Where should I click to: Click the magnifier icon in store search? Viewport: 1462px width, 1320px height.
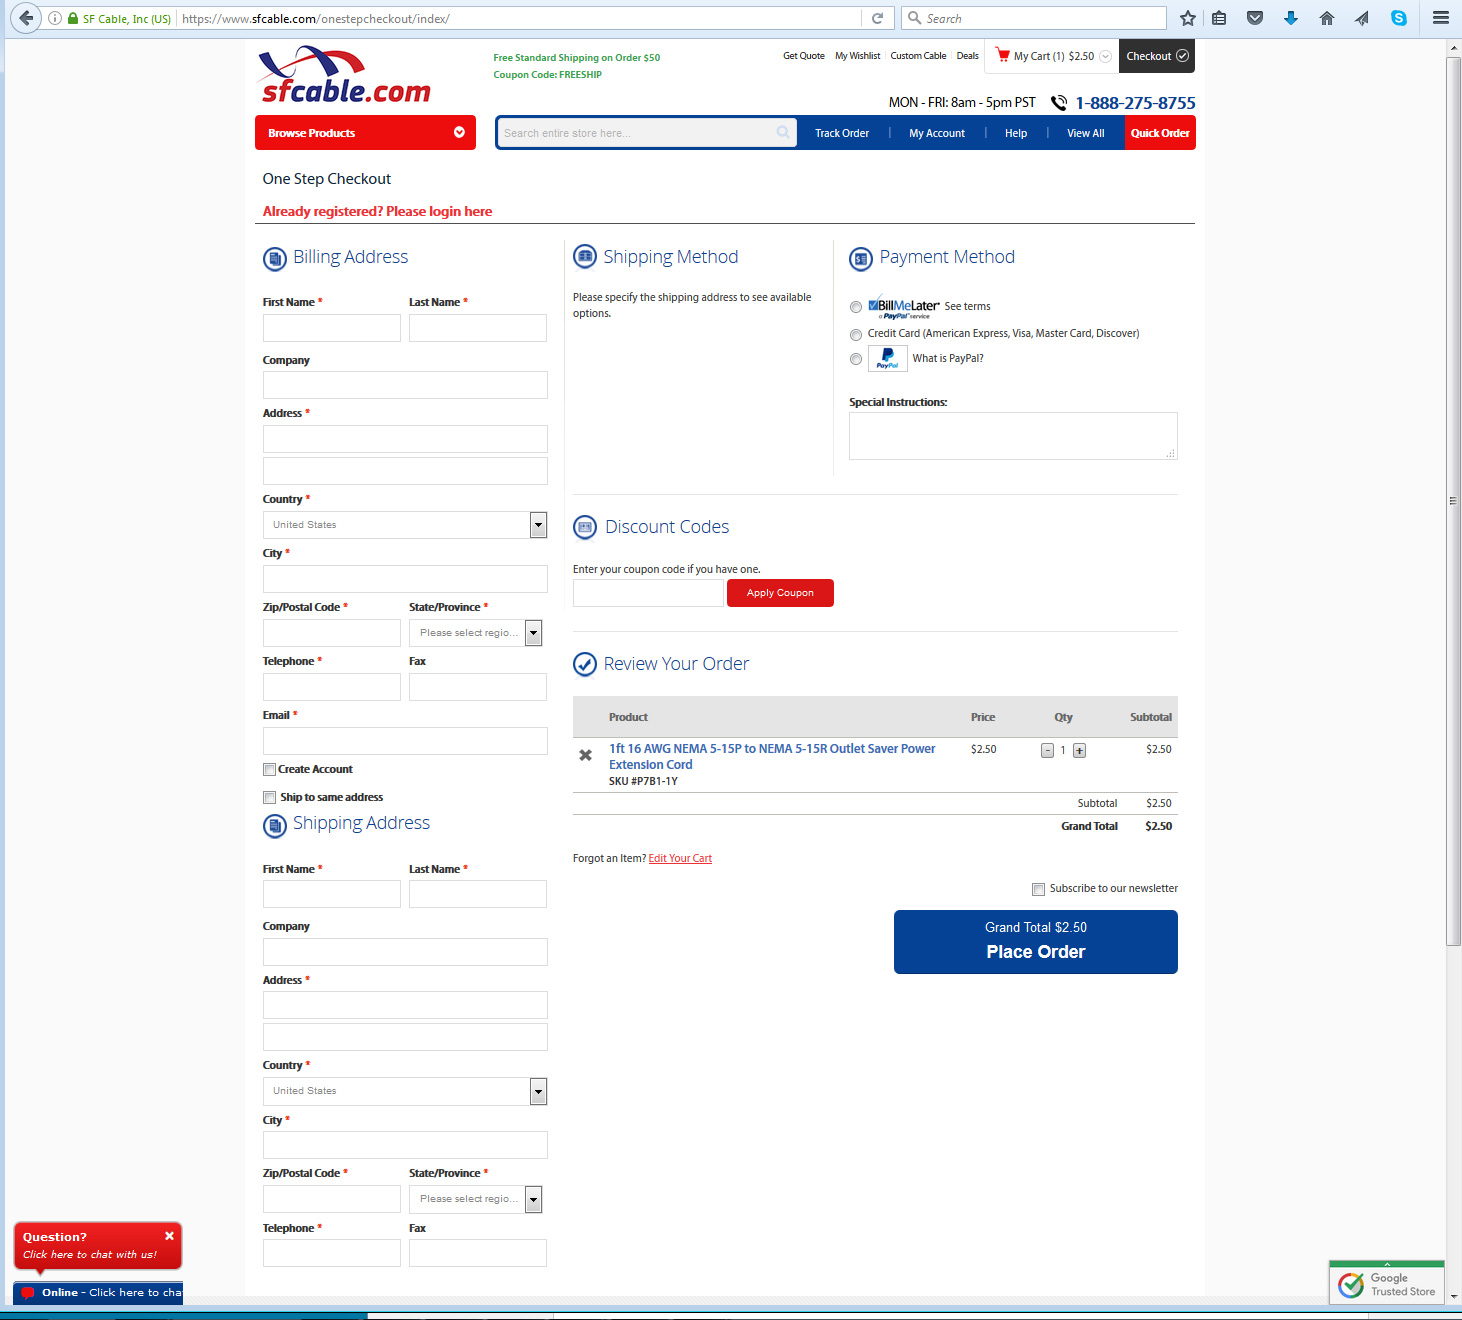coord(783,132)
